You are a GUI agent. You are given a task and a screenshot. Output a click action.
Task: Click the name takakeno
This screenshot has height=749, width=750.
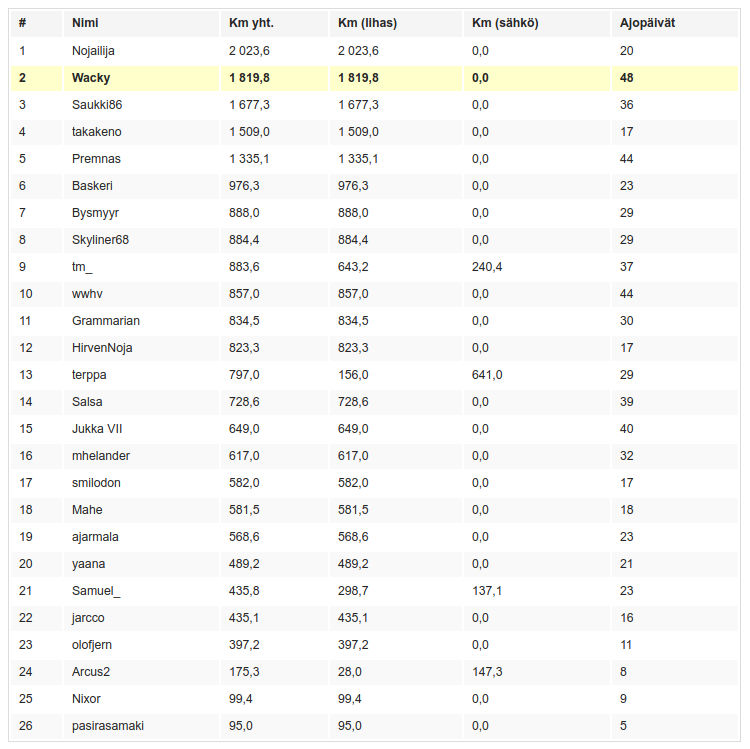(x=97, y=132)
